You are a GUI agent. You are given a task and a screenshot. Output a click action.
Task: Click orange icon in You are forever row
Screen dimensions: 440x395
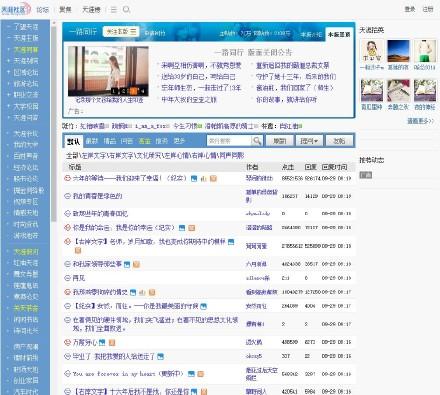coord(201,374)
